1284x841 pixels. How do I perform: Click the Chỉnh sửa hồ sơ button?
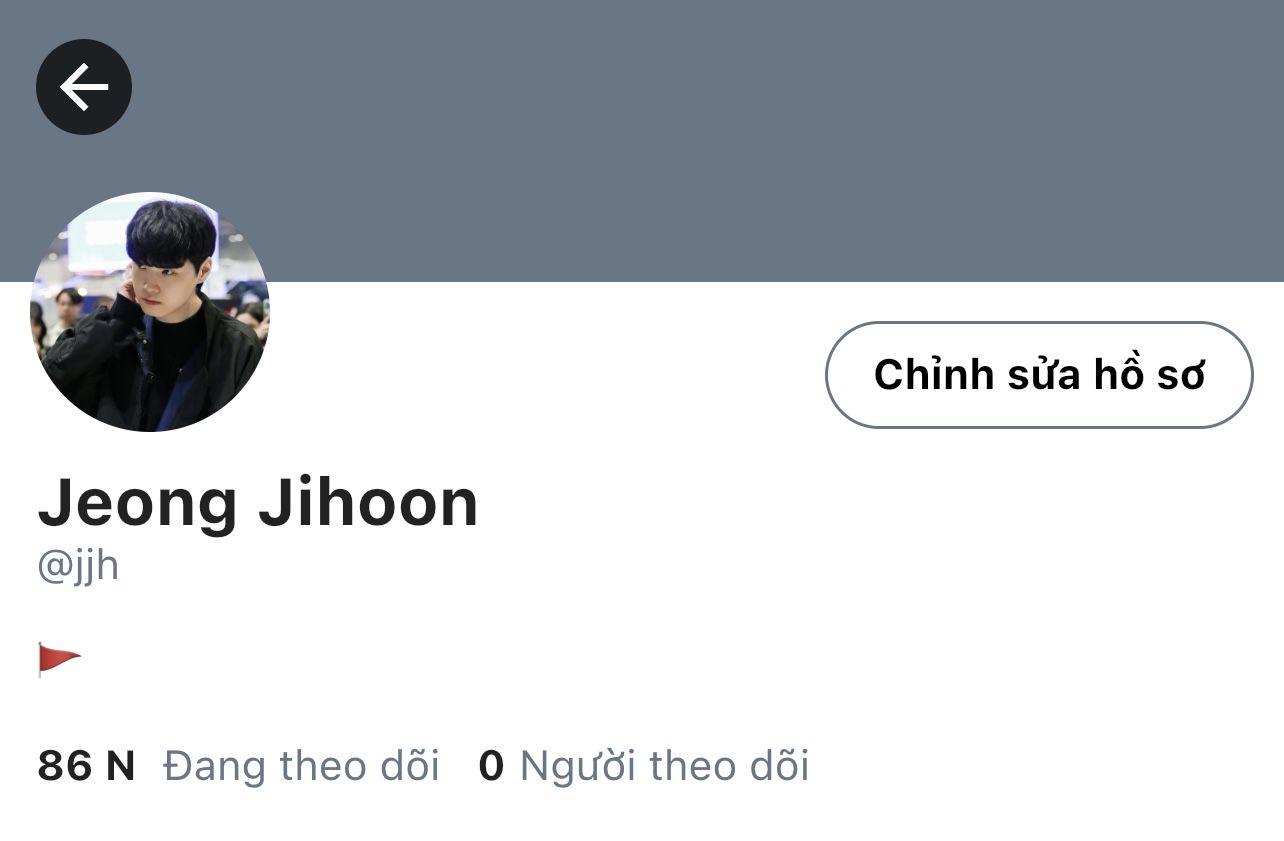[x=1039, y=375]
